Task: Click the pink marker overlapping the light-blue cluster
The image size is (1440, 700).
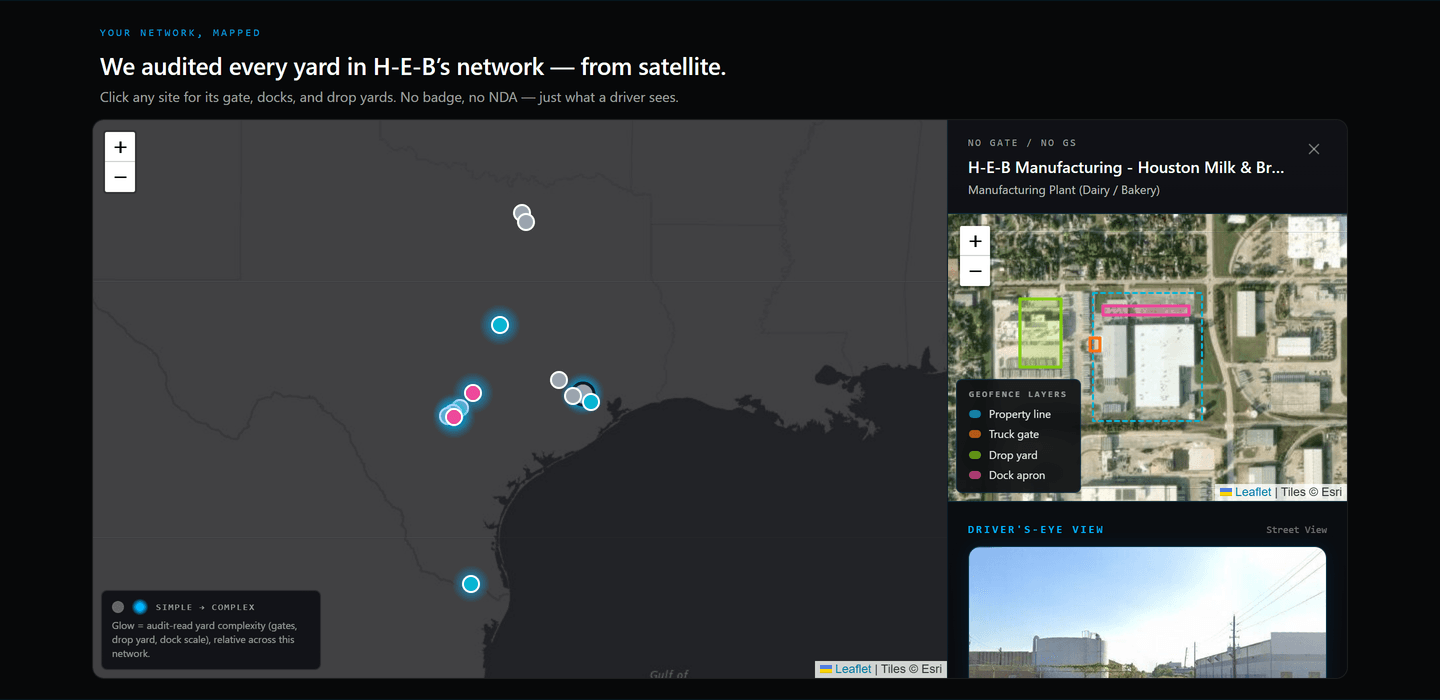Action: 454,417
